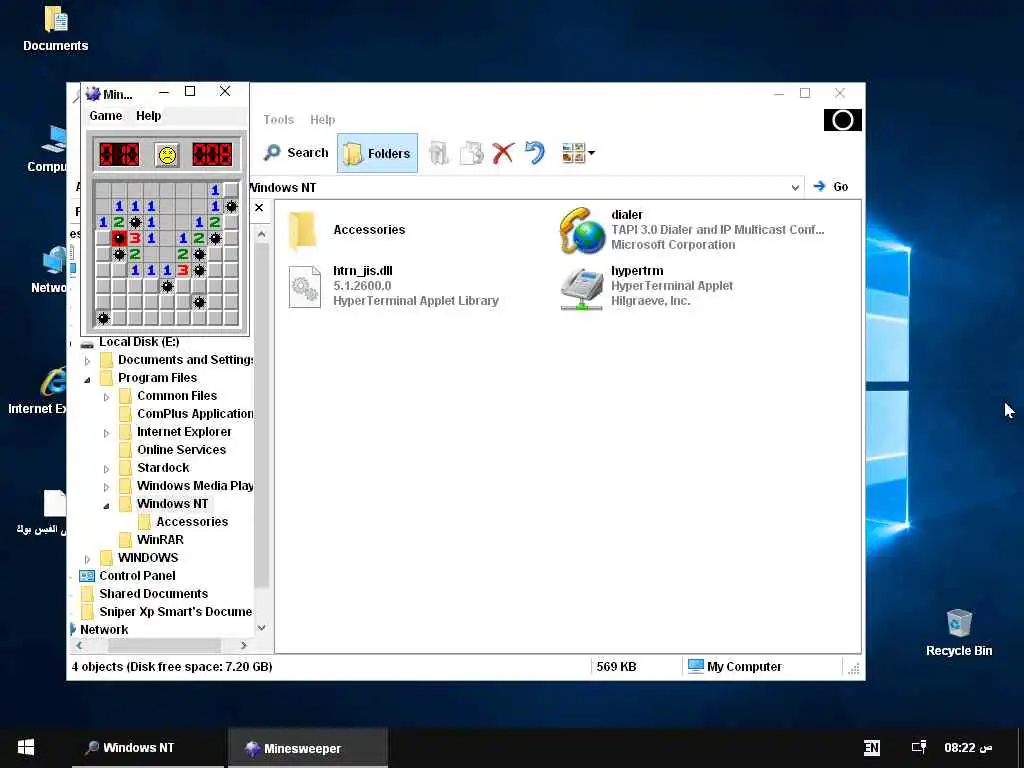Click the red X Delete icon
1024x768 pixels.
[503, 153]
